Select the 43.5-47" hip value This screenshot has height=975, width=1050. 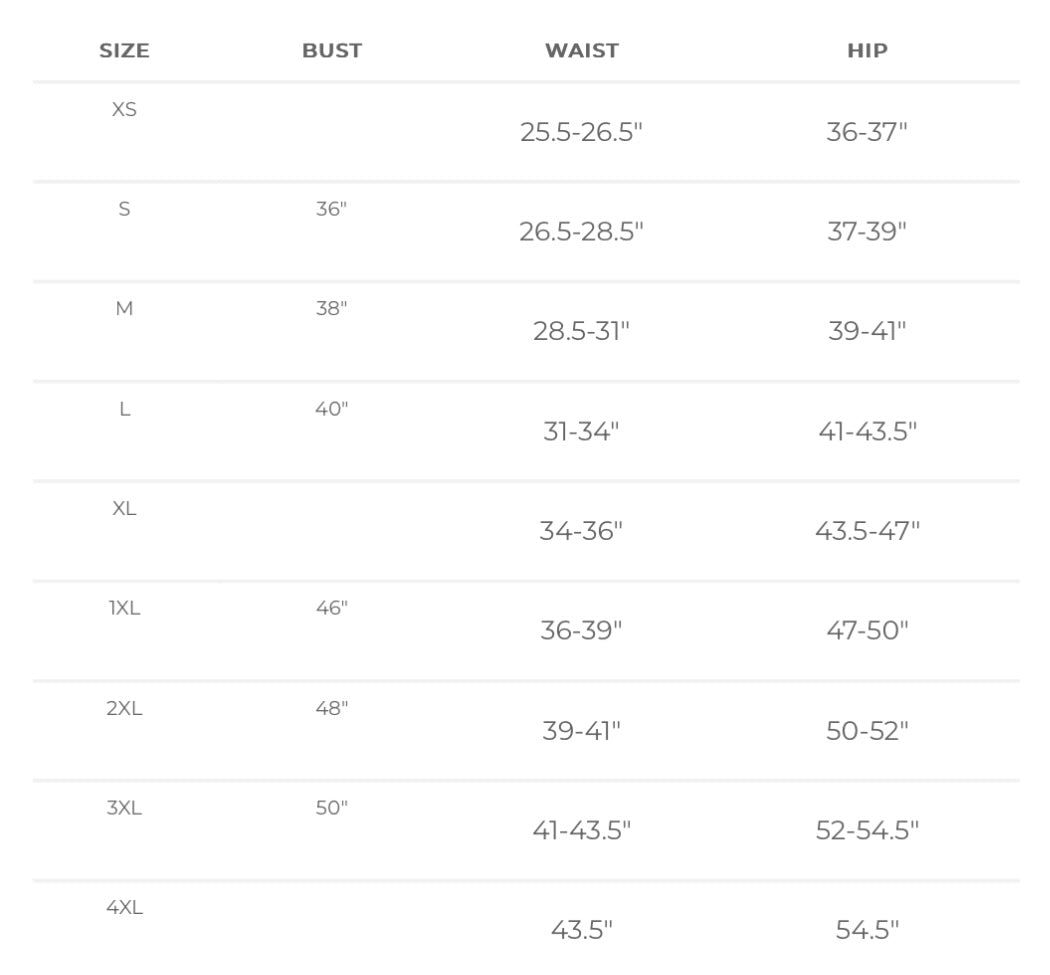[867, 531]
